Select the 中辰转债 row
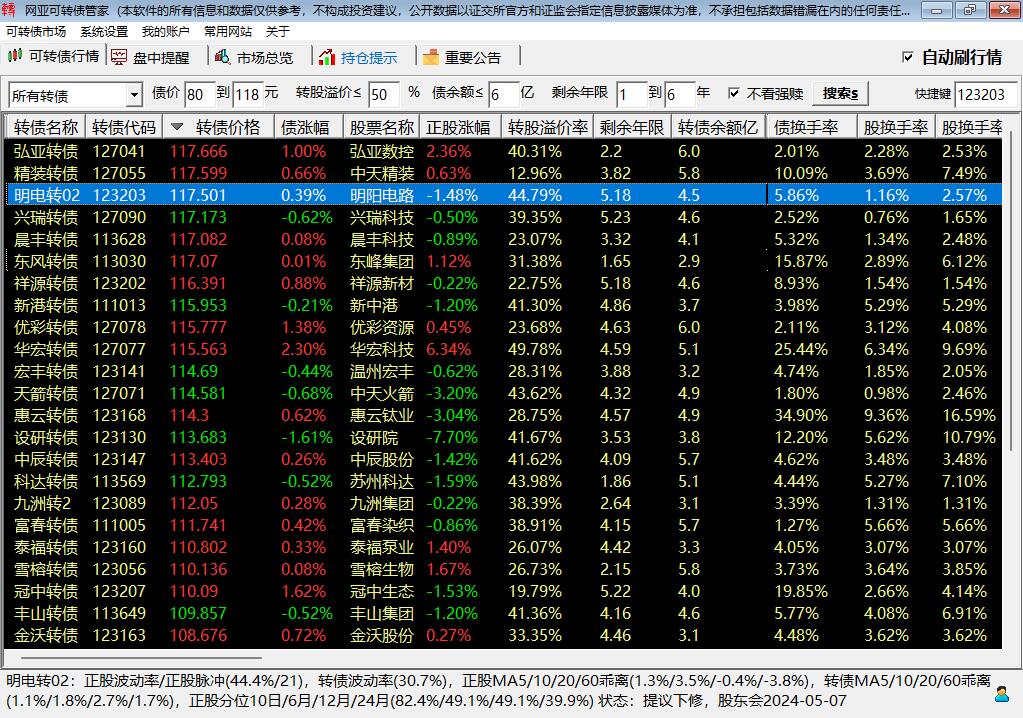This screenshot has height=718, width=1023. pyautogui.click(x=504, y=460)
